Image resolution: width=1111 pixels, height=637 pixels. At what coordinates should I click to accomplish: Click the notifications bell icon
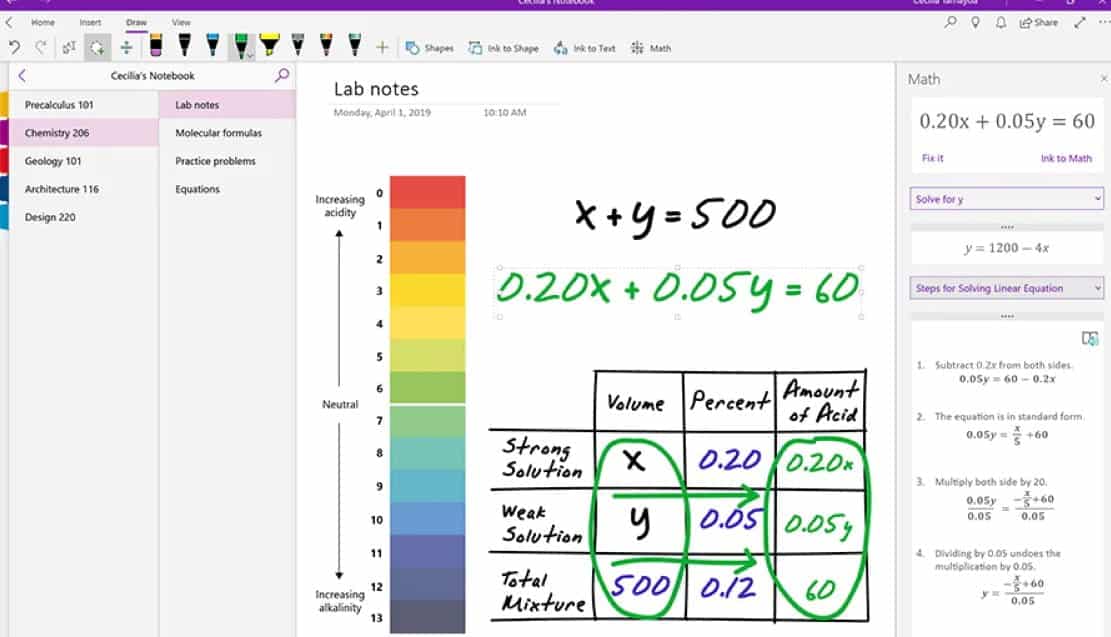[1000, 21]
